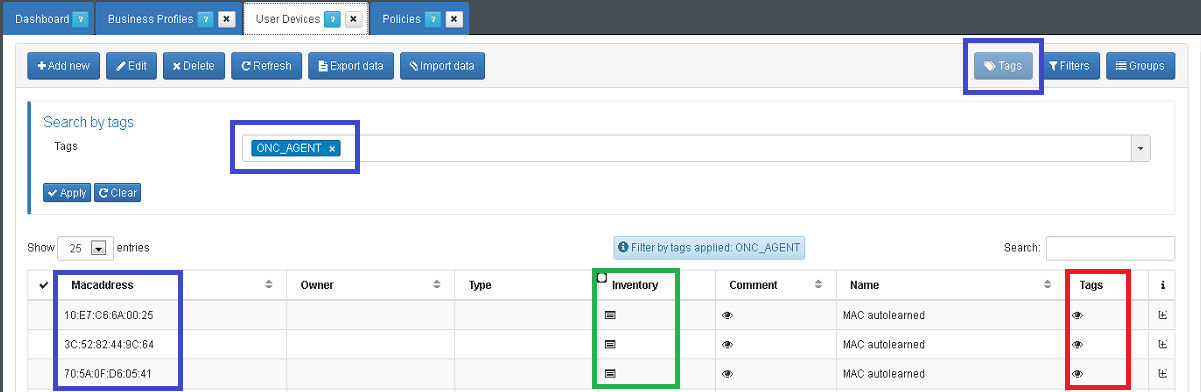Expand the Tags selection dropdown arrow
Viewport: 1201px width, 392px height.
(1141, 148)
